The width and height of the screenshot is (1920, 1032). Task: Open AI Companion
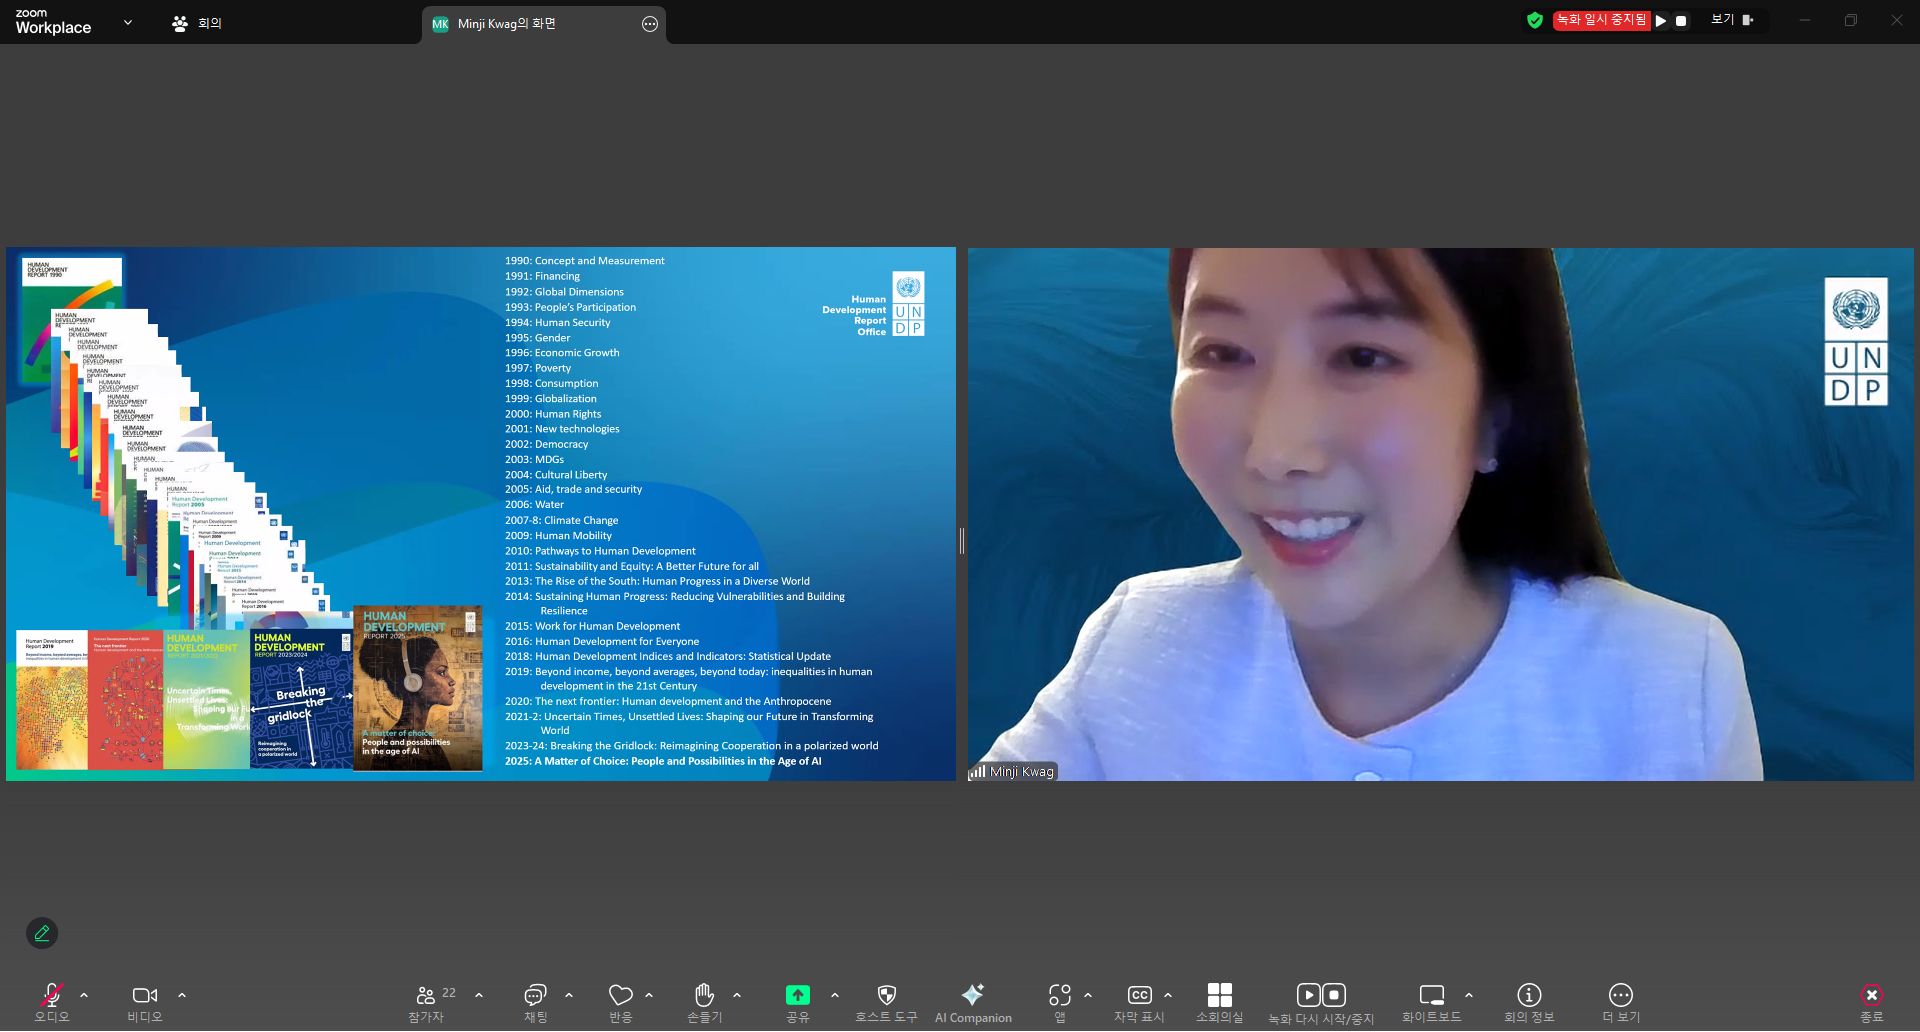972,1003
